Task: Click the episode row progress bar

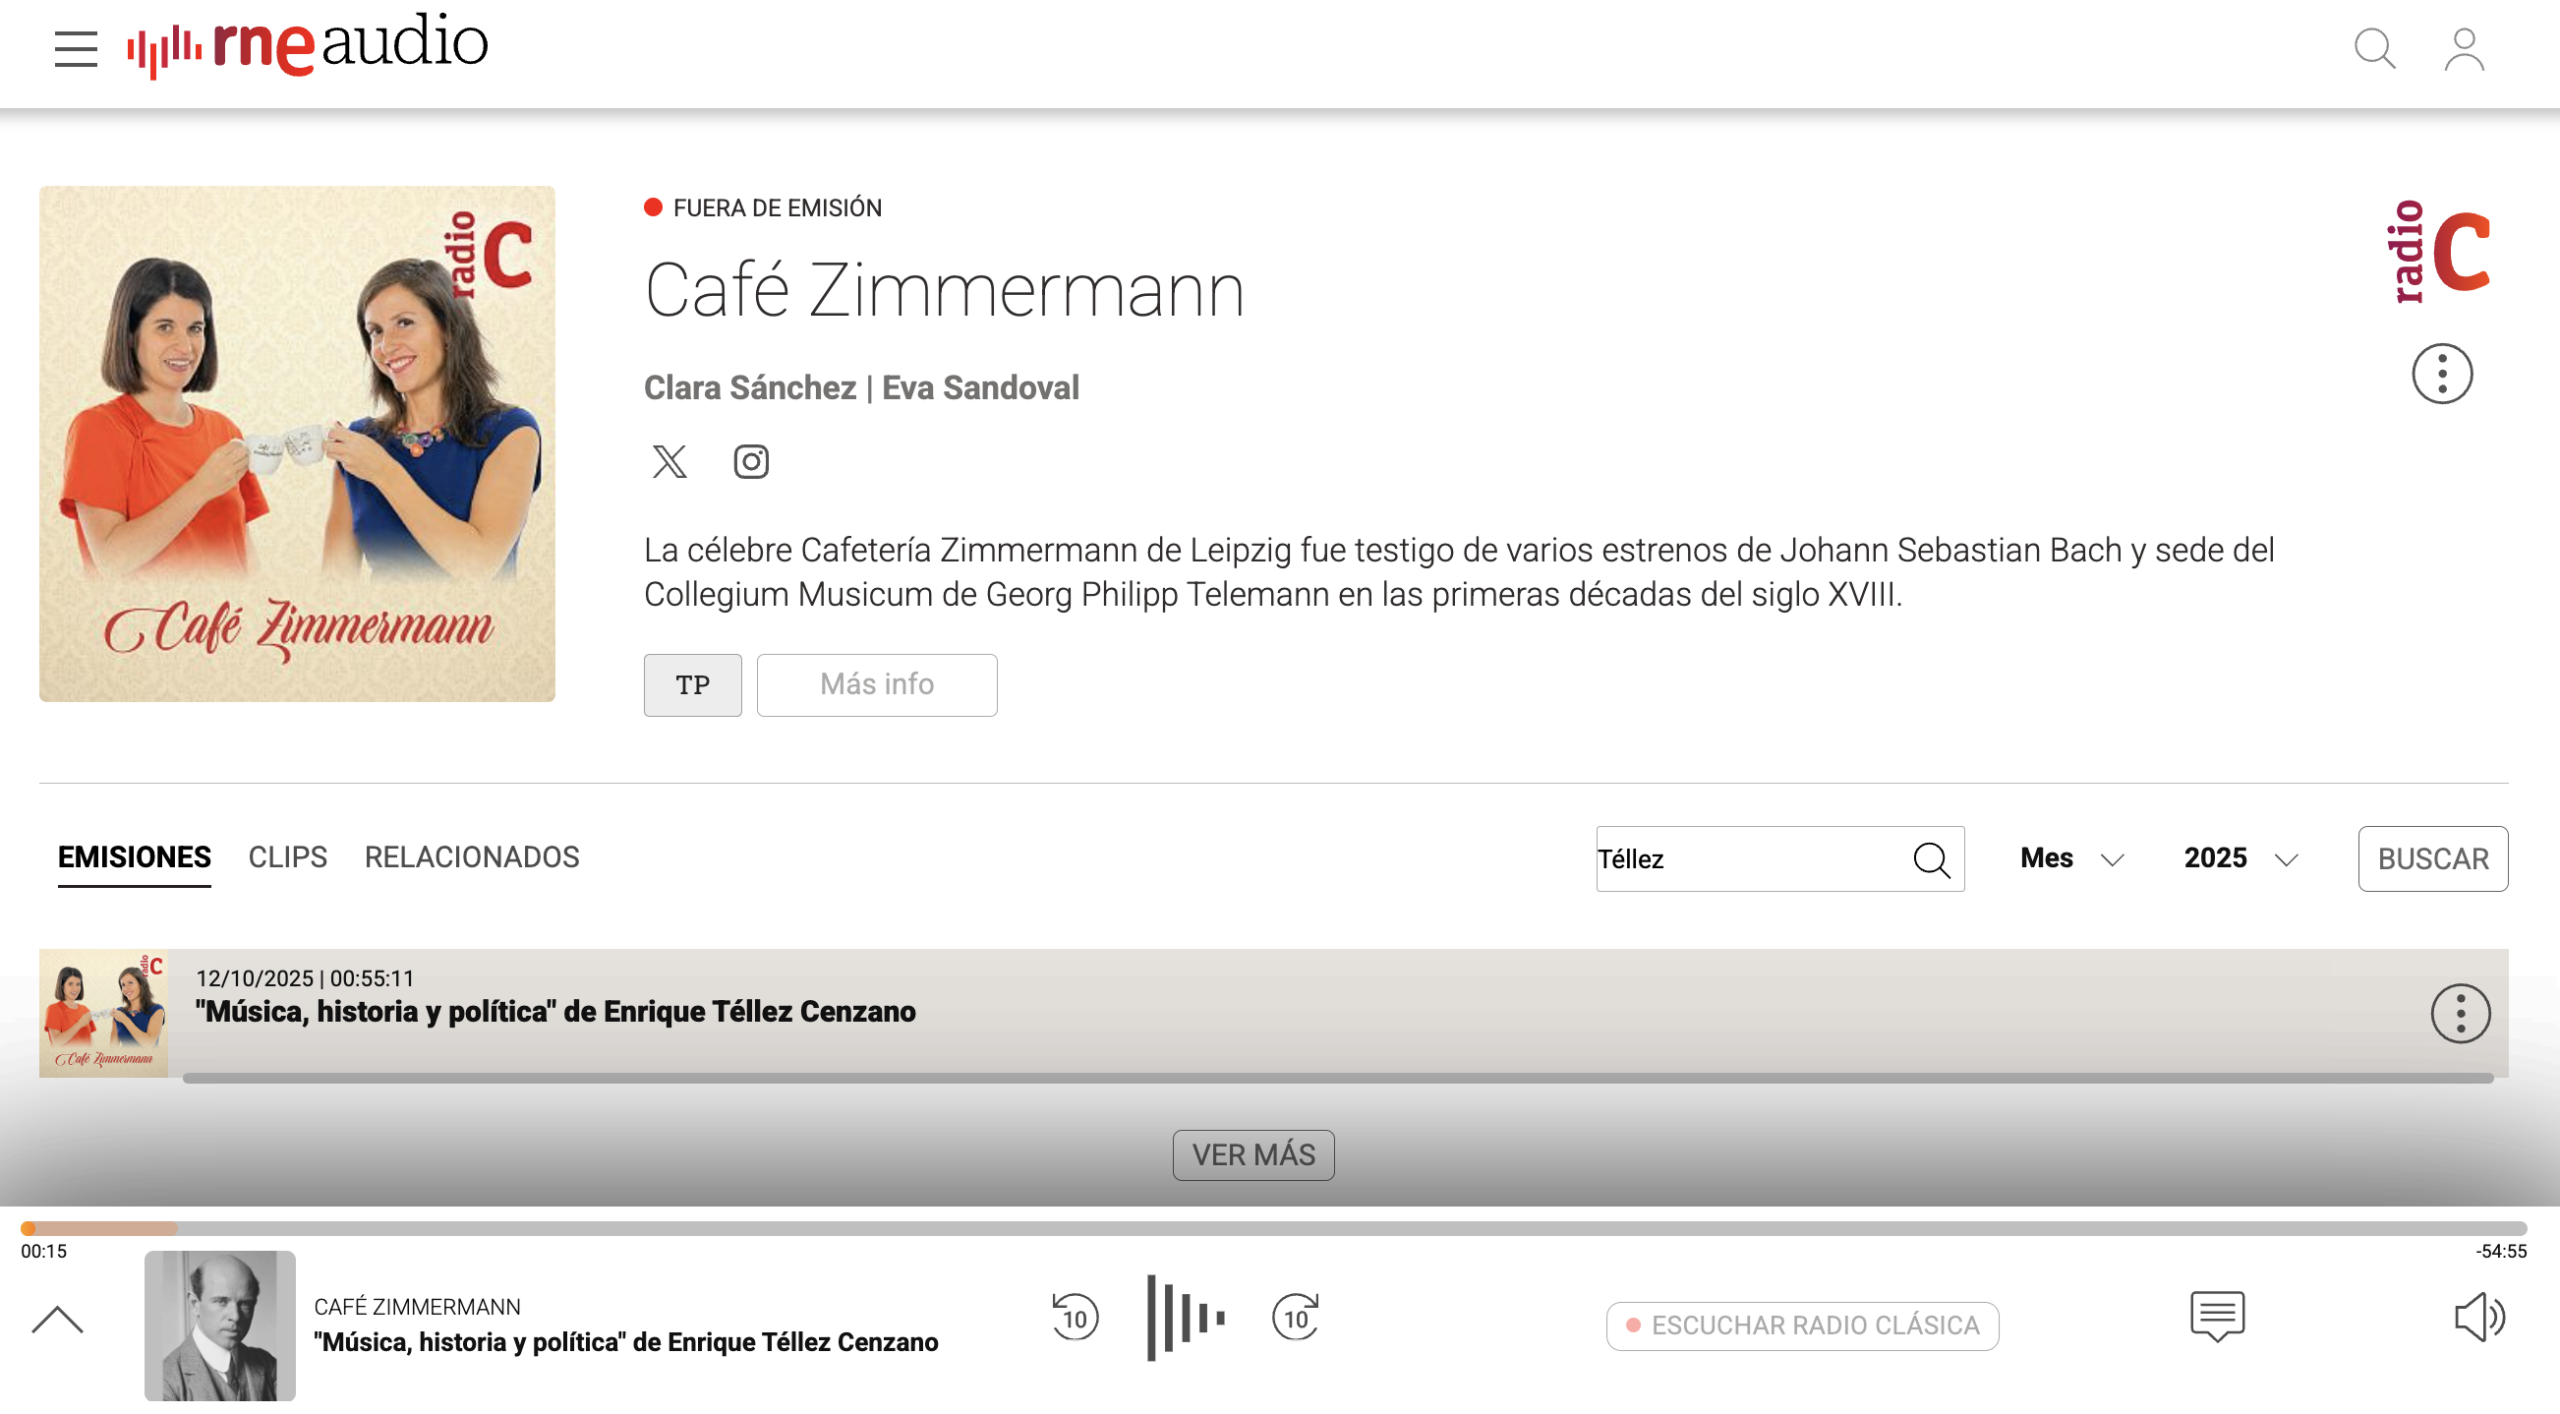Action: tap(1338, 1078)
